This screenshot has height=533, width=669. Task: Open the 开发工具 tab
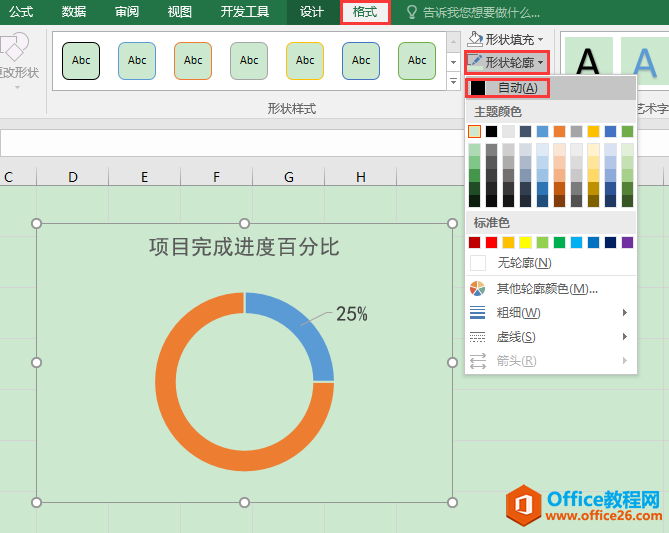coord(245,12)
